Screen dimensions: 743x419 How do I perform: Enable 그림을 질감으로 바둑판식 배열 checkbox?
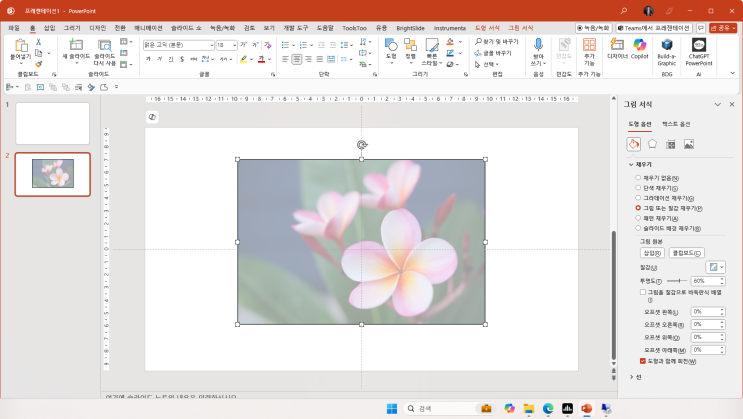[x=643, y=292]
